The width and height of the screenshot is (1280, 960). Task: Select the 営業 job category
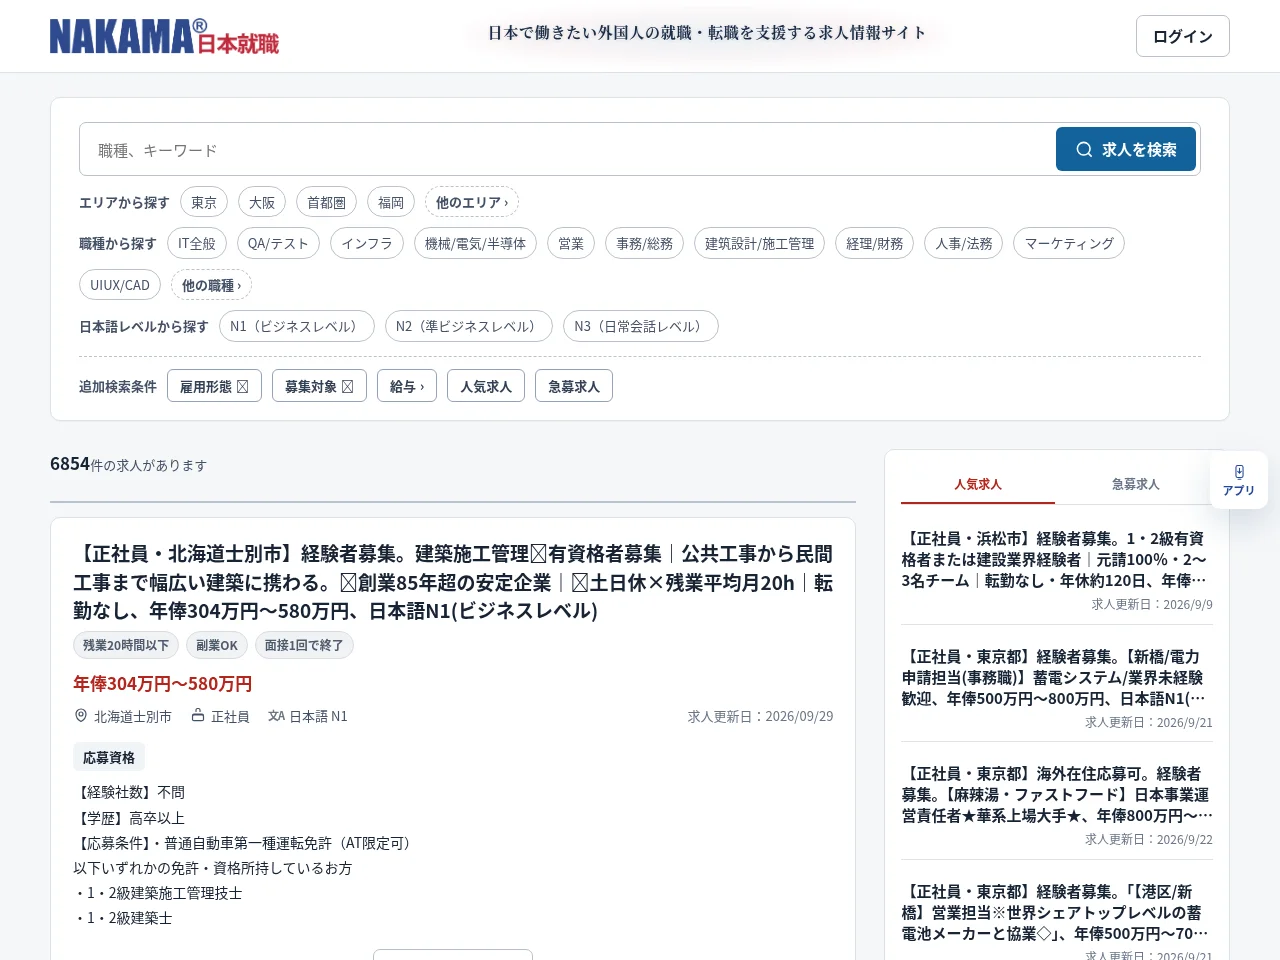tap(571, 243)
